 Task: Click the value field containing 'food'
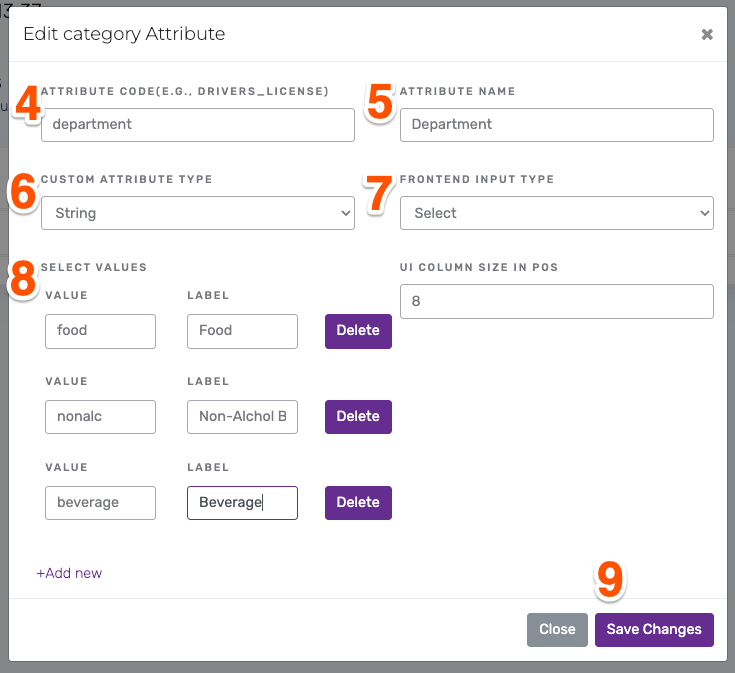coord(100,331)
